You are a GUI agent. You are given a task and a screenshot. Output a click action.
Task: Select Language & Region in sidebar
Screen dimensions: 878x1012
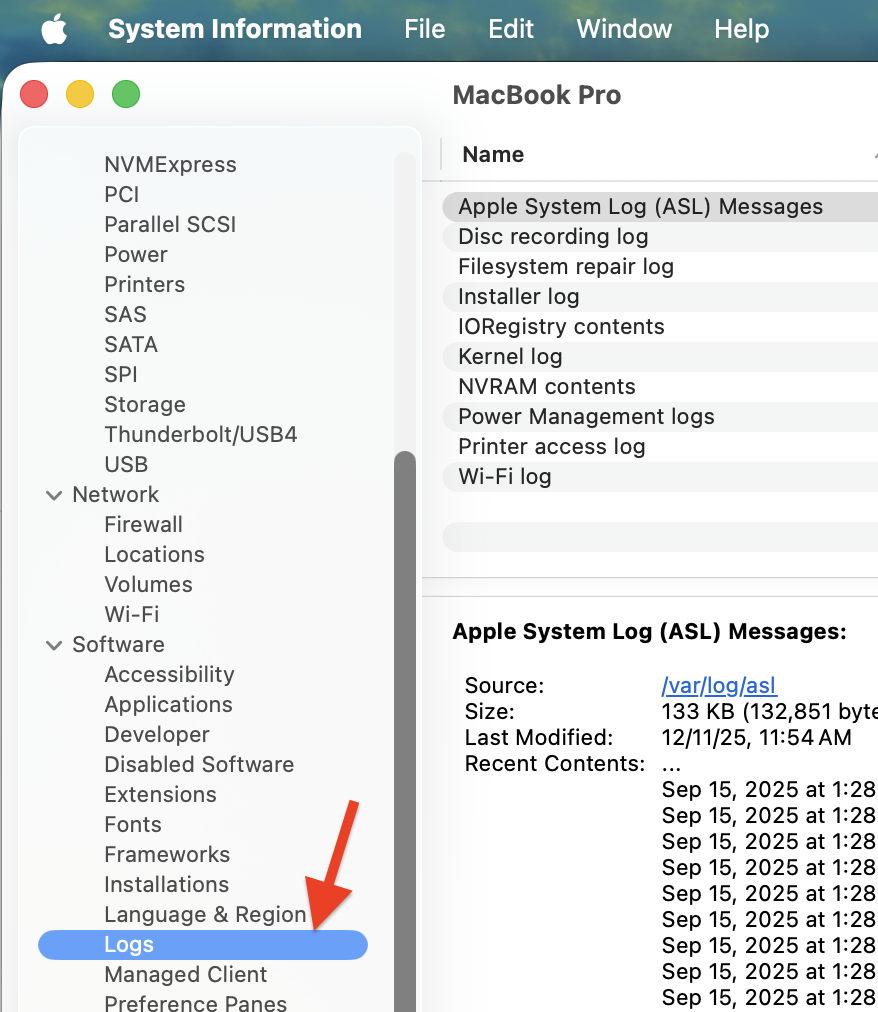(x=205, y=915)
